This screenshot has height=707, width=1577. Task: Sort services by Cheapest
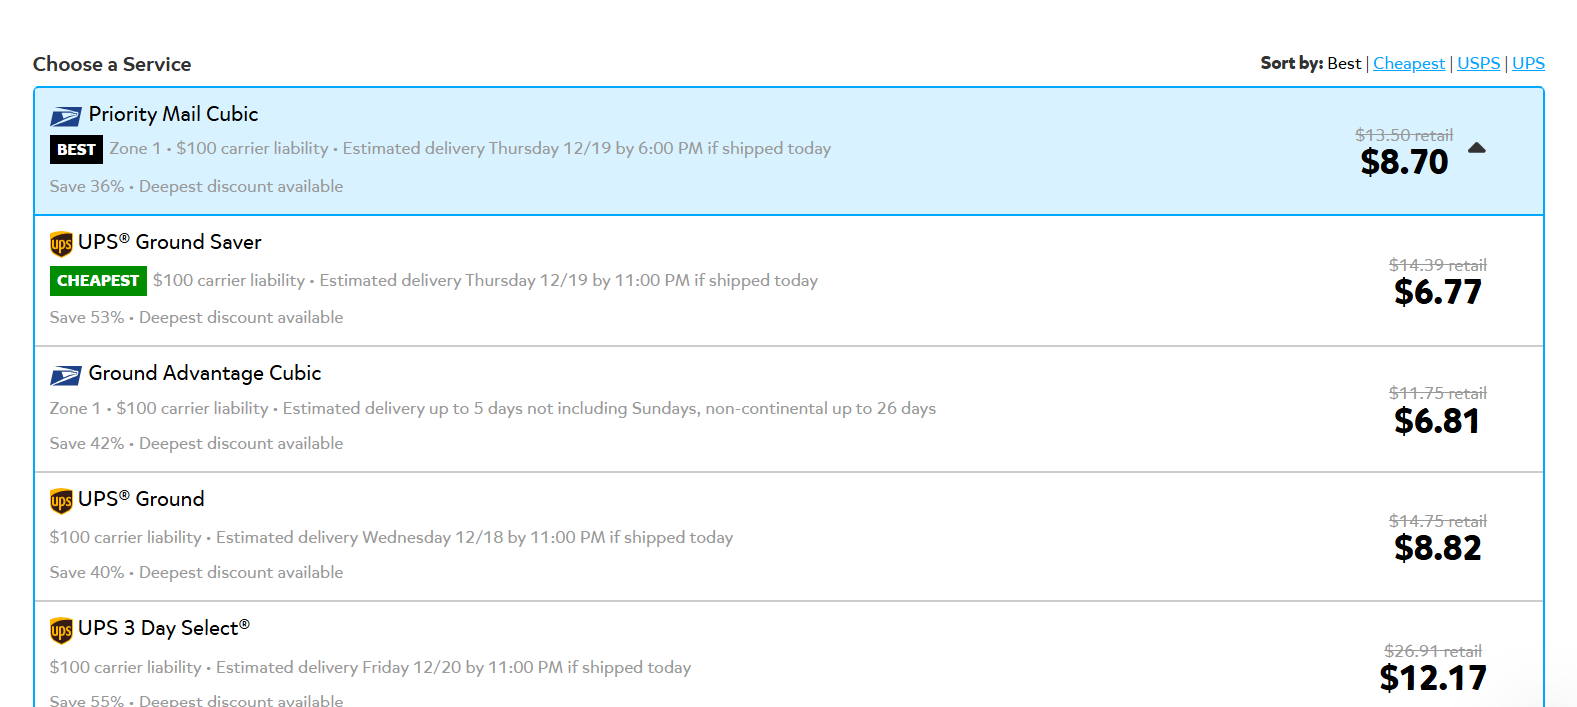click(1409, 63)
